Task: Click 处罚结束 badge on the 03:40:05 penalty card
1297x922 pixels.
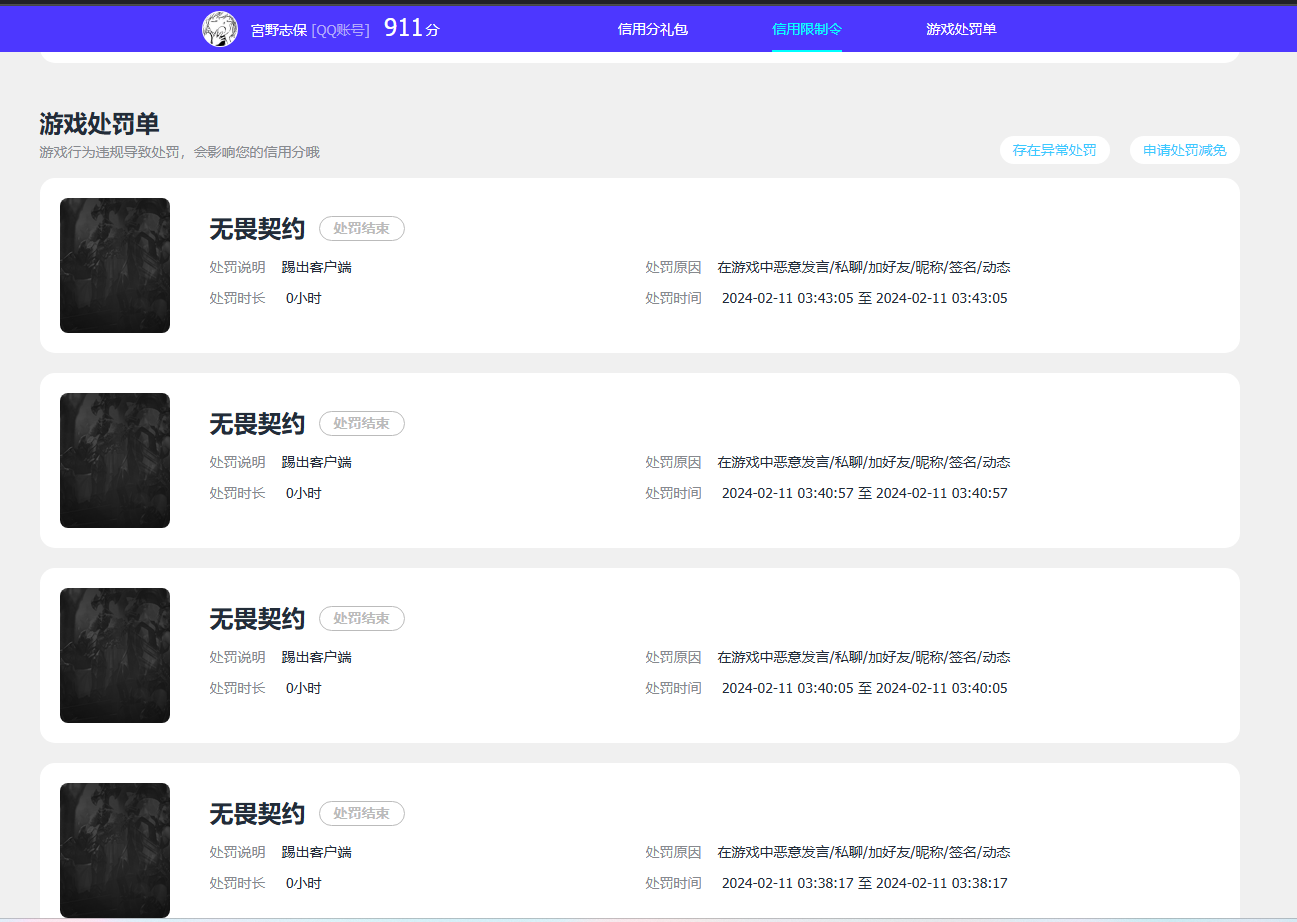Action: tap(362, 618)
